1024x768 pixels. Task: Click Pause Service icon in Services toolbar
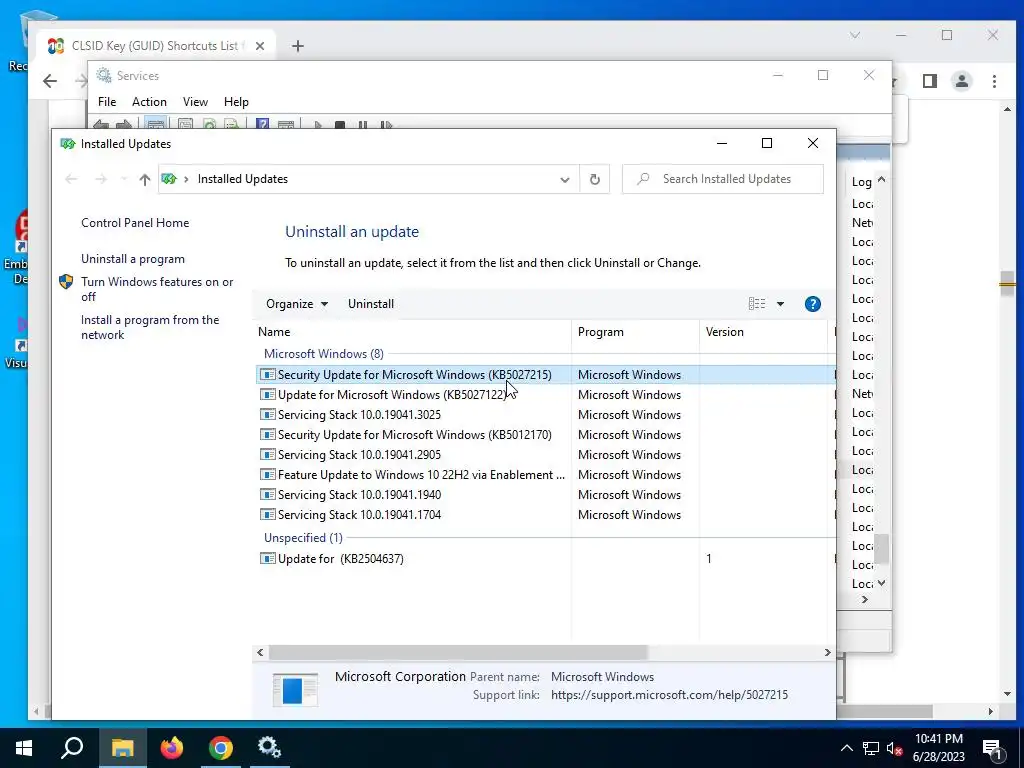[362, 124]
